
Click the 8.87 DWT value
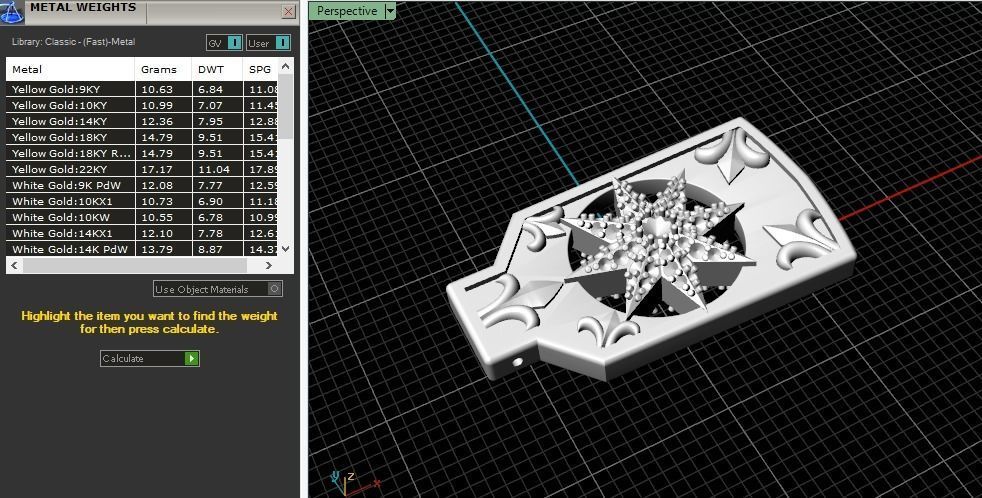click(210, 249)
